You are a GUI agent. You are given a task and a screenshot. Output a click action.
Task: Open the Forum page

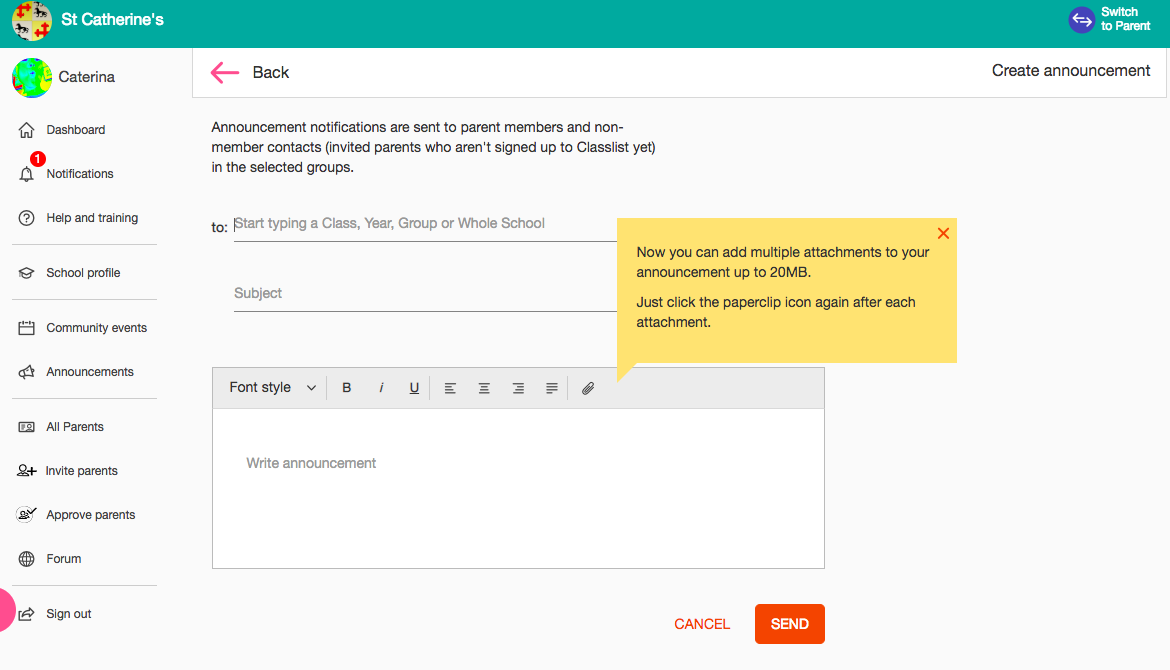point(63,559)
